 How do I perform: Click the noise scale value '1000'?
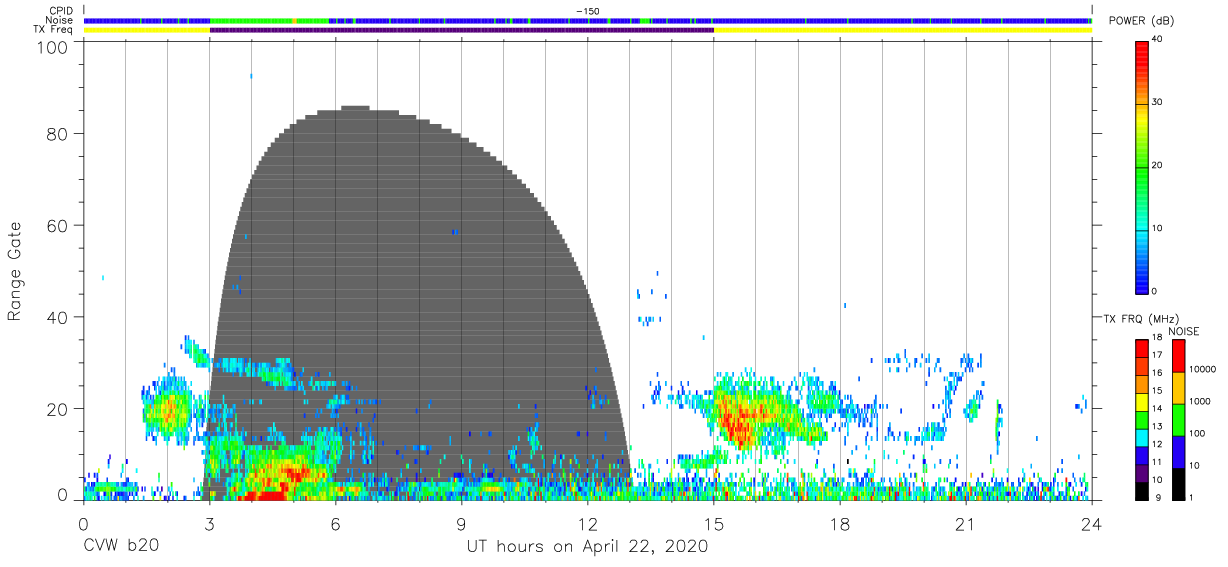point(1201,401)
